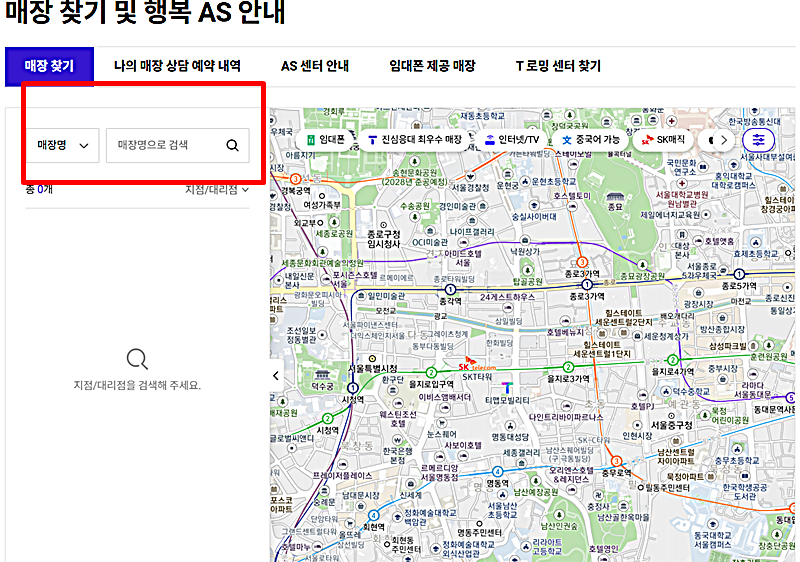Click the 종로구청 임시청사 map label
The image size is (800, 562).
click(x=384, y=239)
